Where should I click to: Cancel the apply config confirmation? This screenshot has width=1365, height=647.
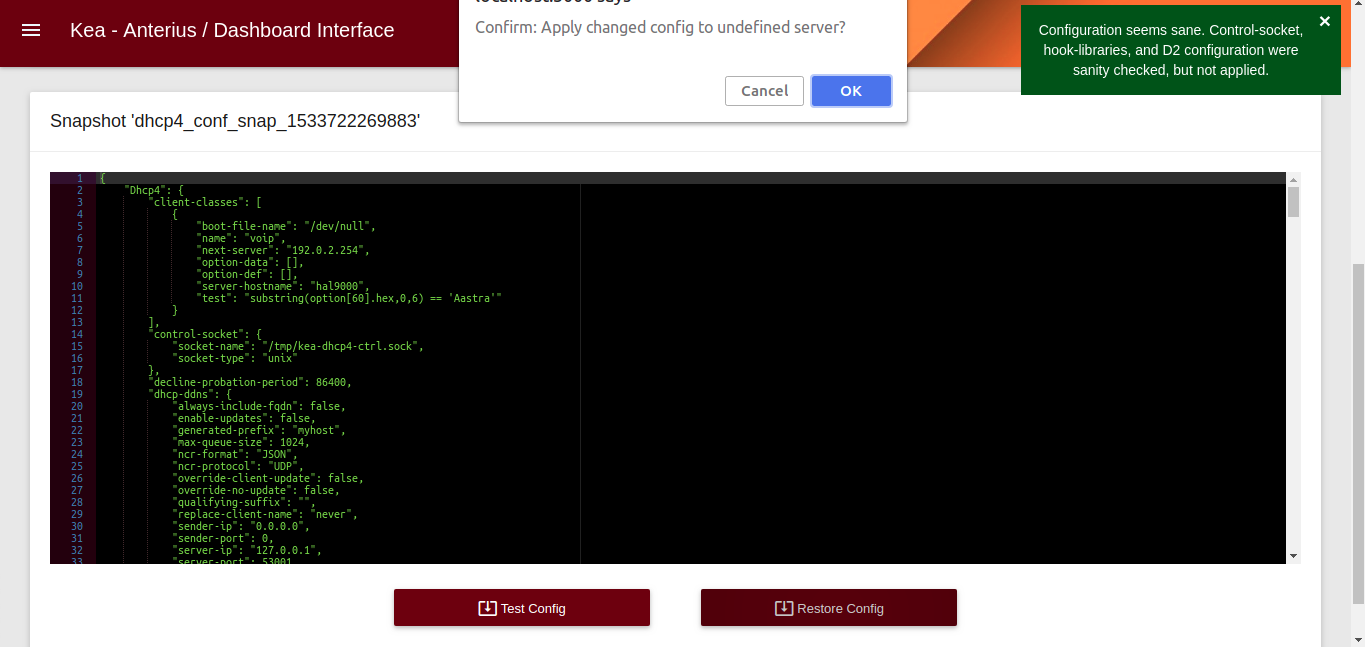coord(764,91)
